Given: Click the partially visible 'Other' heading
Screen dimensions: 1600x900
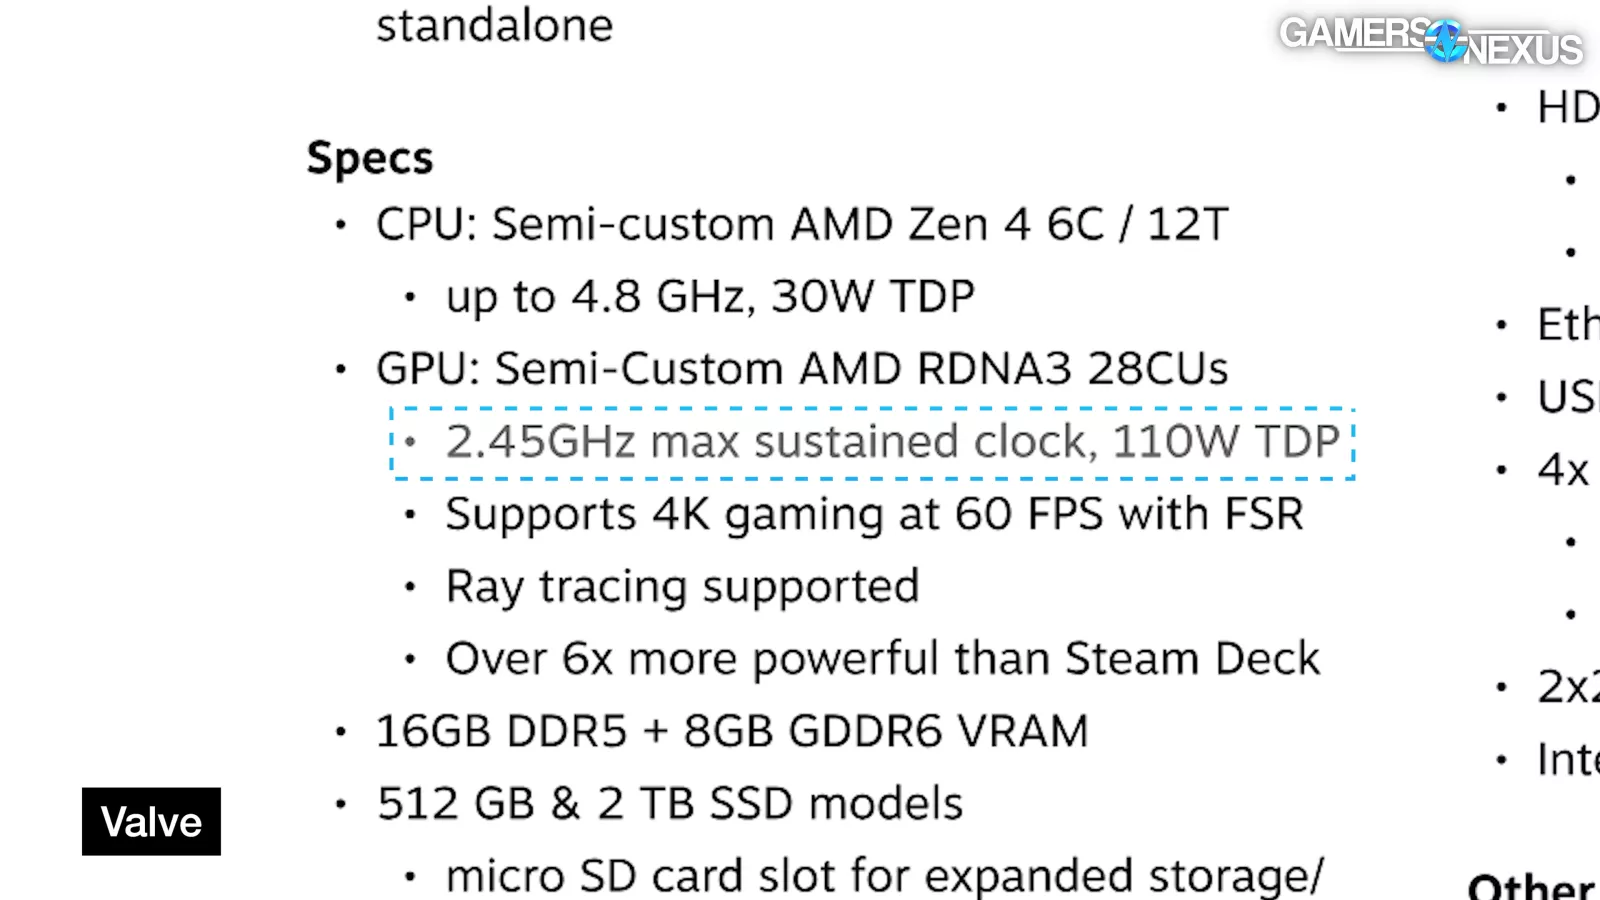Looking at the screenshot, I should [1530, 886].
